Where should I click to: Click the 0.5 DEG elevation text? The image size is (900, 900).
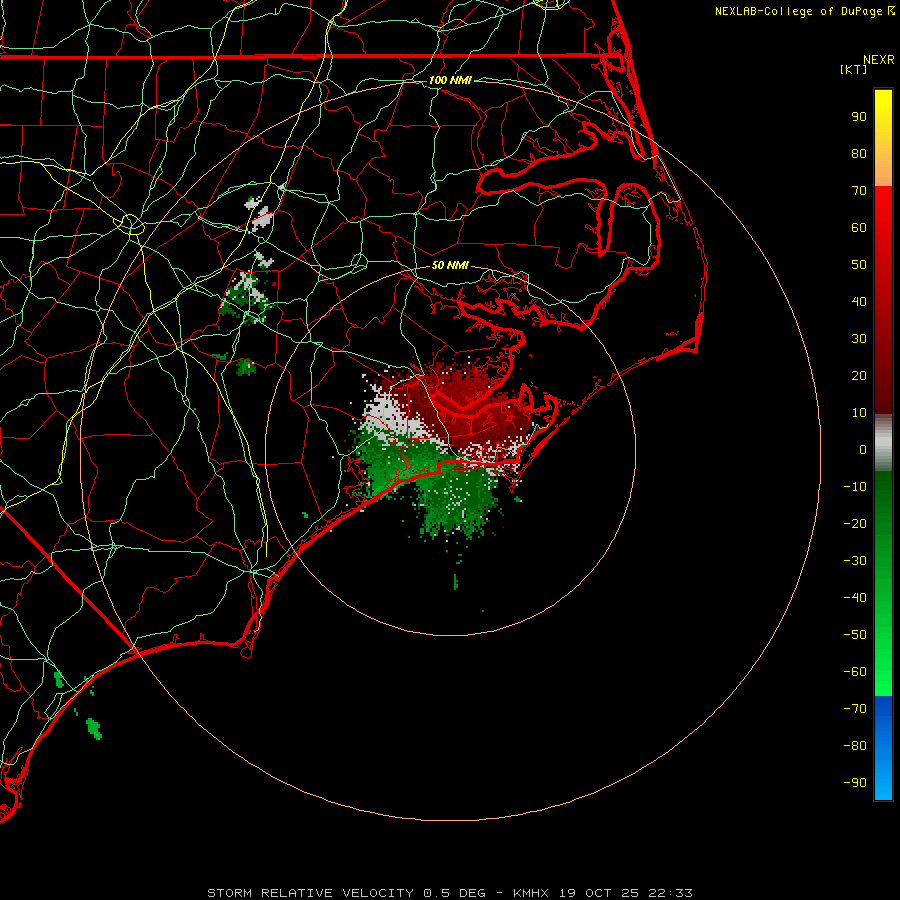pos(454,893)
